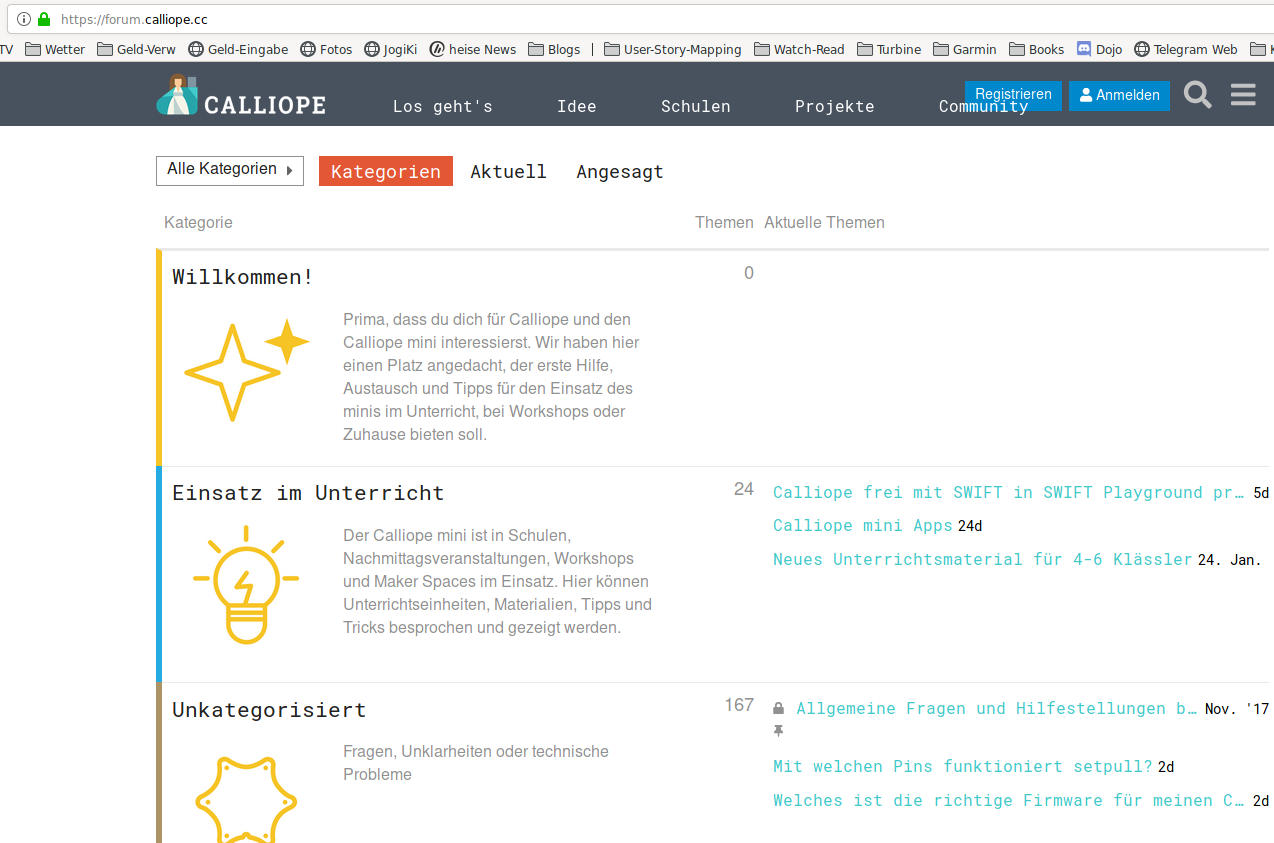This screenshot has height=843, width=1274.
Task: Open the Garmin bookmark folder
Action: pyautogui.click(x=965, y=49)
